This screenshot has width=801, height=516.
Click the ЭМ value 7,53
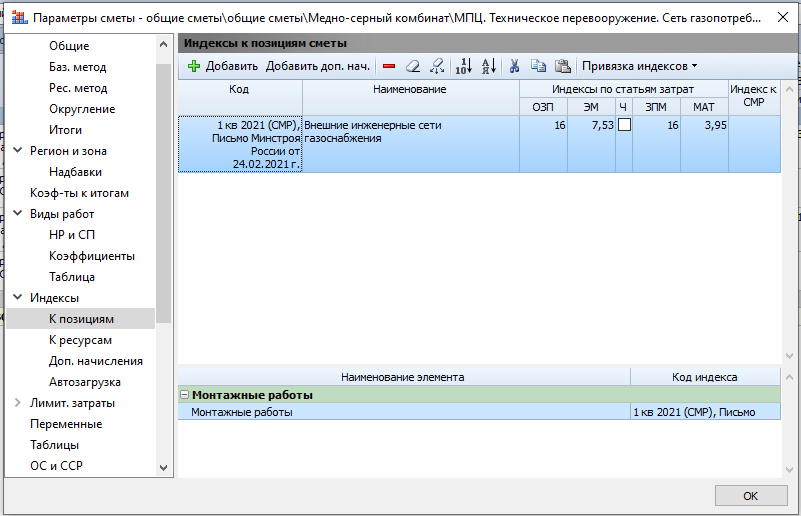pyautogui.click(x=591, y=144)
